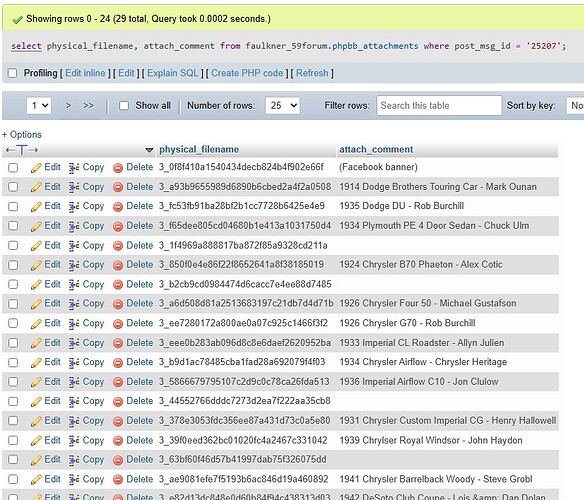The width and height of the screenshot is (584, 500).
Task: Click the Edit inline link
Action: pos(85,73)
